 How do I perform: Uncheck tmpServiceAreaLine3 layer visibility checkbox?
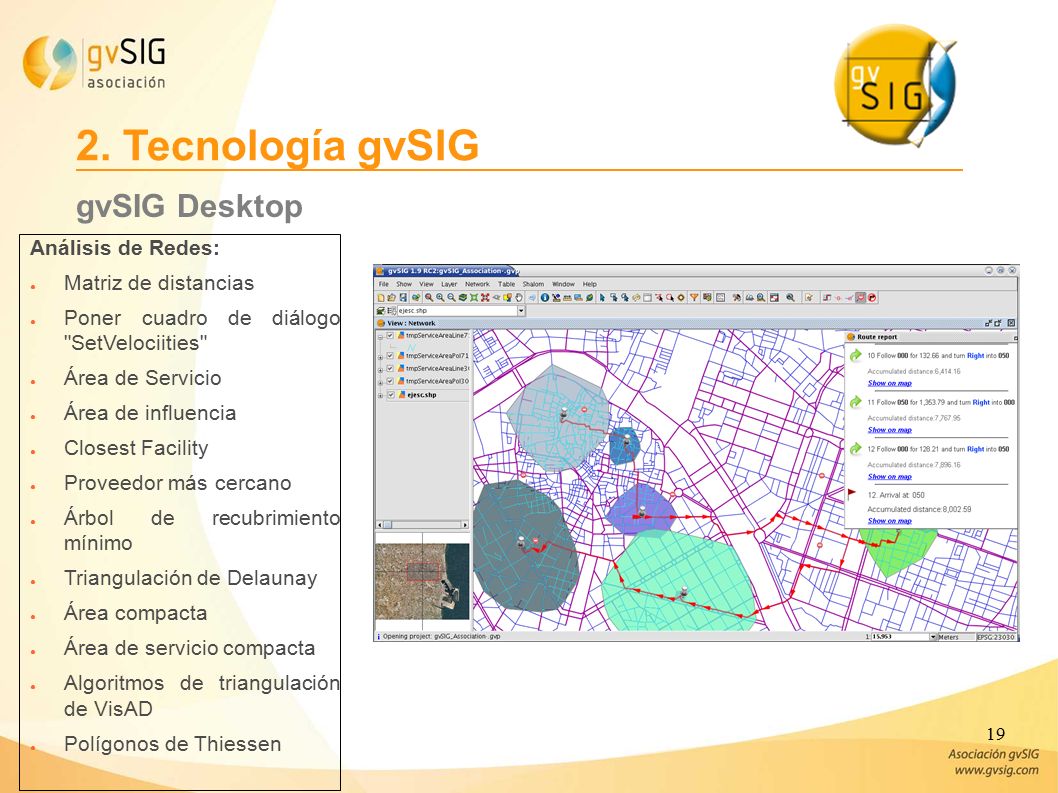coord(390,368)
